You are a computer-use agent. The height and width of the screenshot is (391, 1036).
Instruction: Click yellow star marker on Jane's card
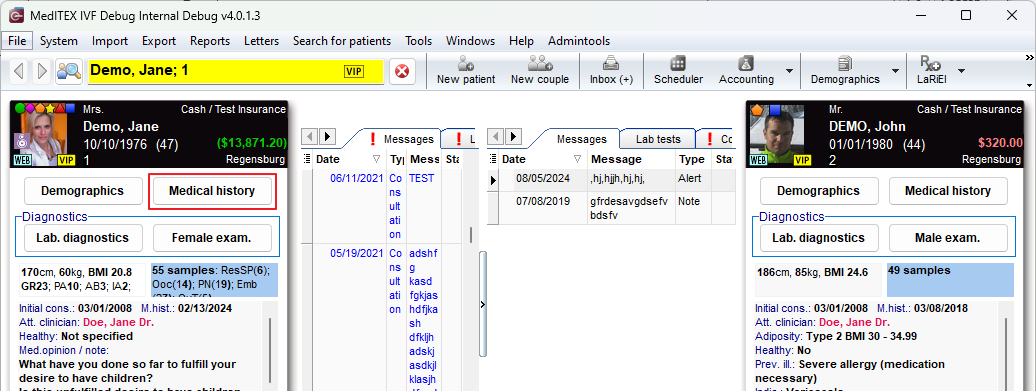(50, 108)
